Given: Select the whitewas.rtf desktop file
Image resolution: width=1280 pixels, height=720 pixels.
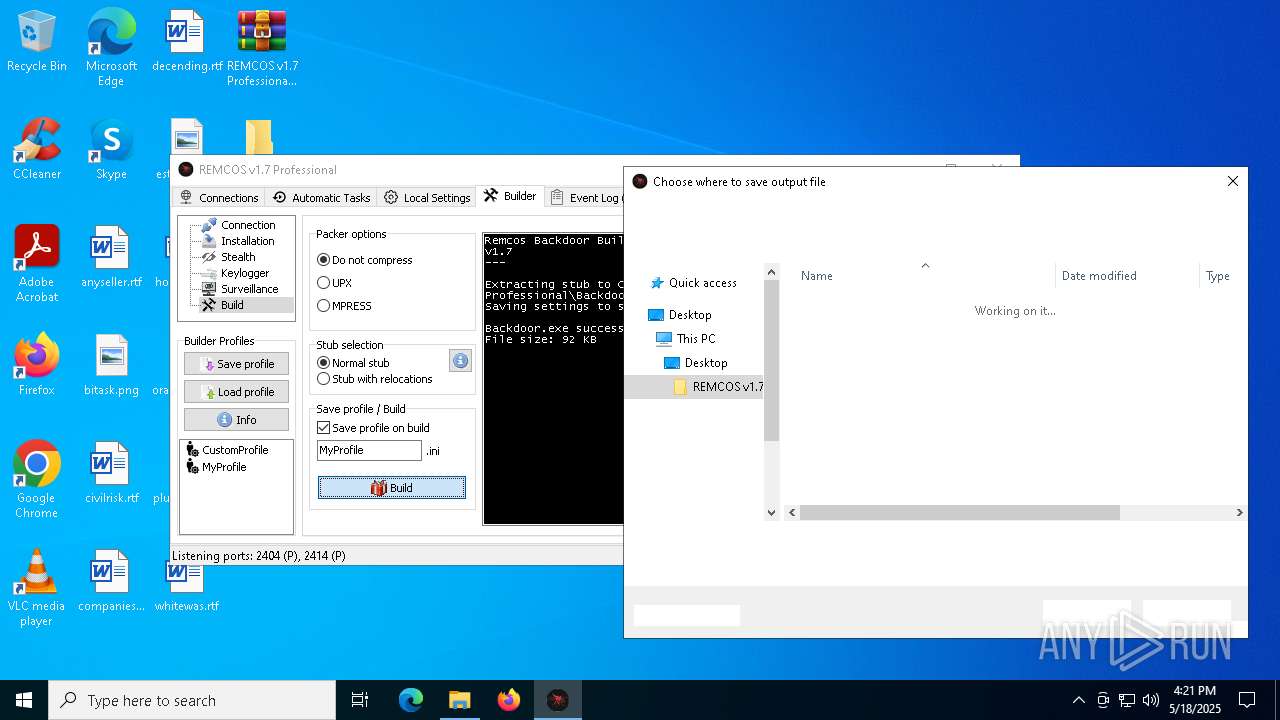Looking at the screenshot, I should (x=187, y=588).
